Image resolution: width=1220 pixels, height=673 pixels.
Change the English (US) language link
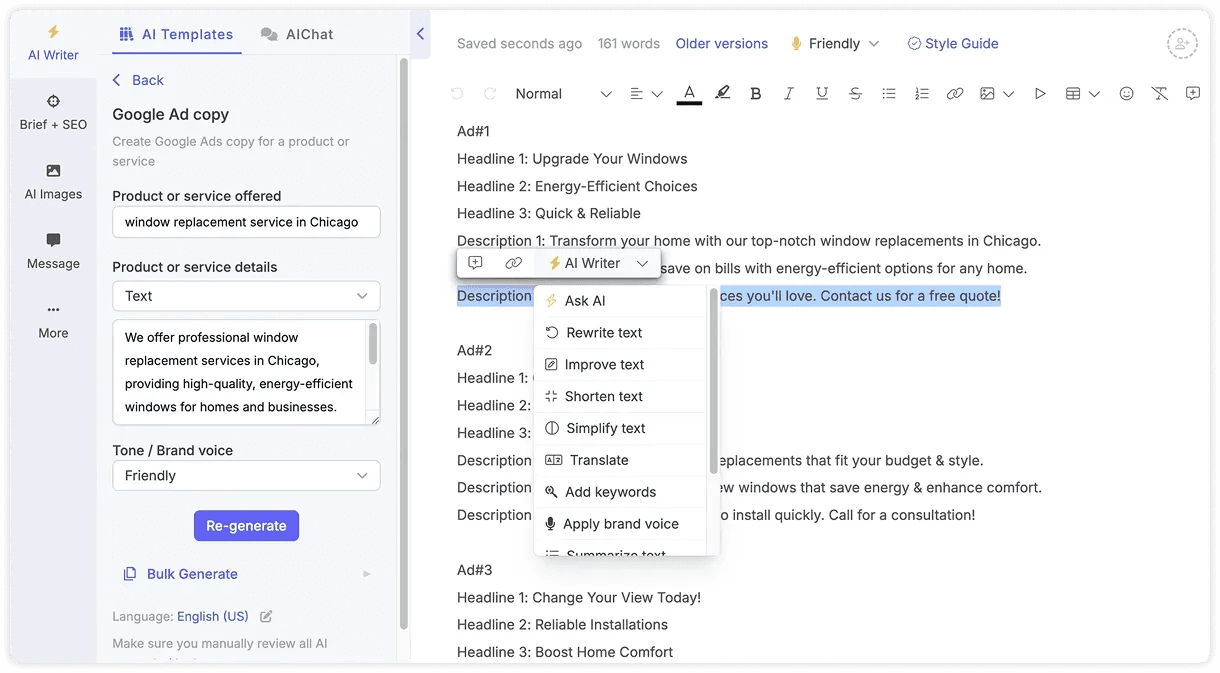(213, 616)
